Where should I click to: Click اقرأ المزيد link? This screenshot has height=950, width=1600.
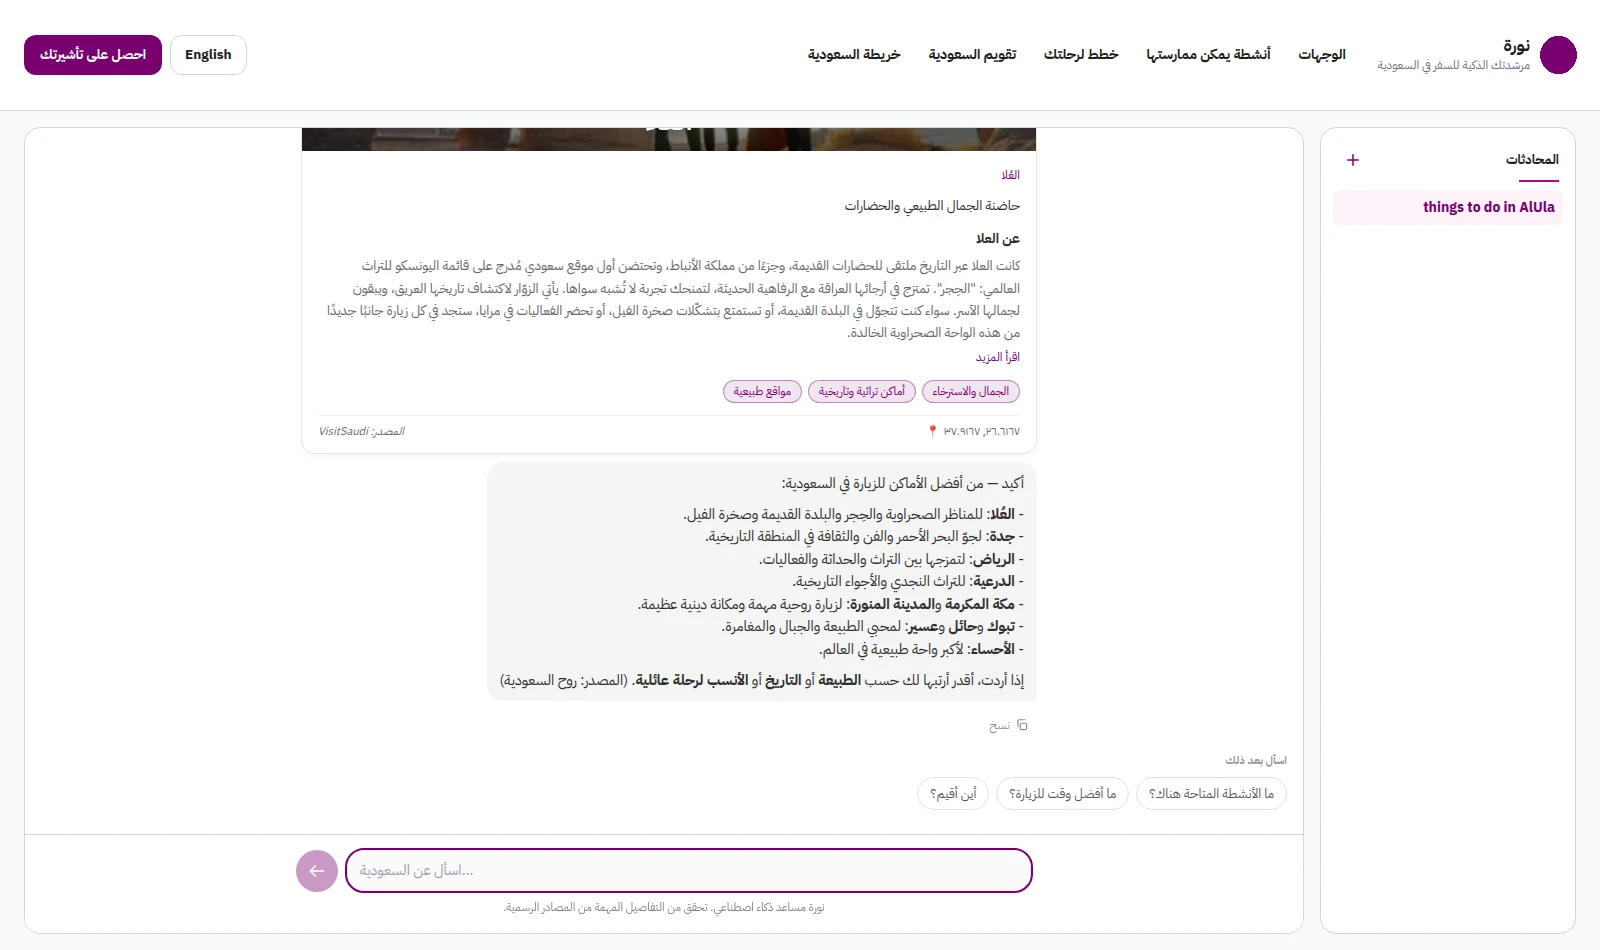tap(998, 357)
